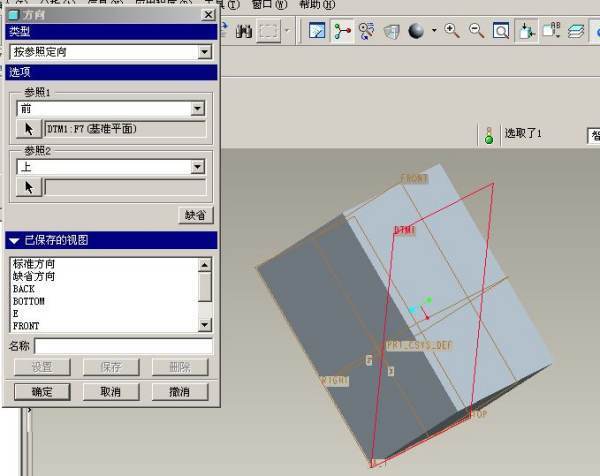This screenshot has height=476, width=600.
Task: Open the 参照2 direction dropdown showing 上
Action: click(x=197, y=167)
